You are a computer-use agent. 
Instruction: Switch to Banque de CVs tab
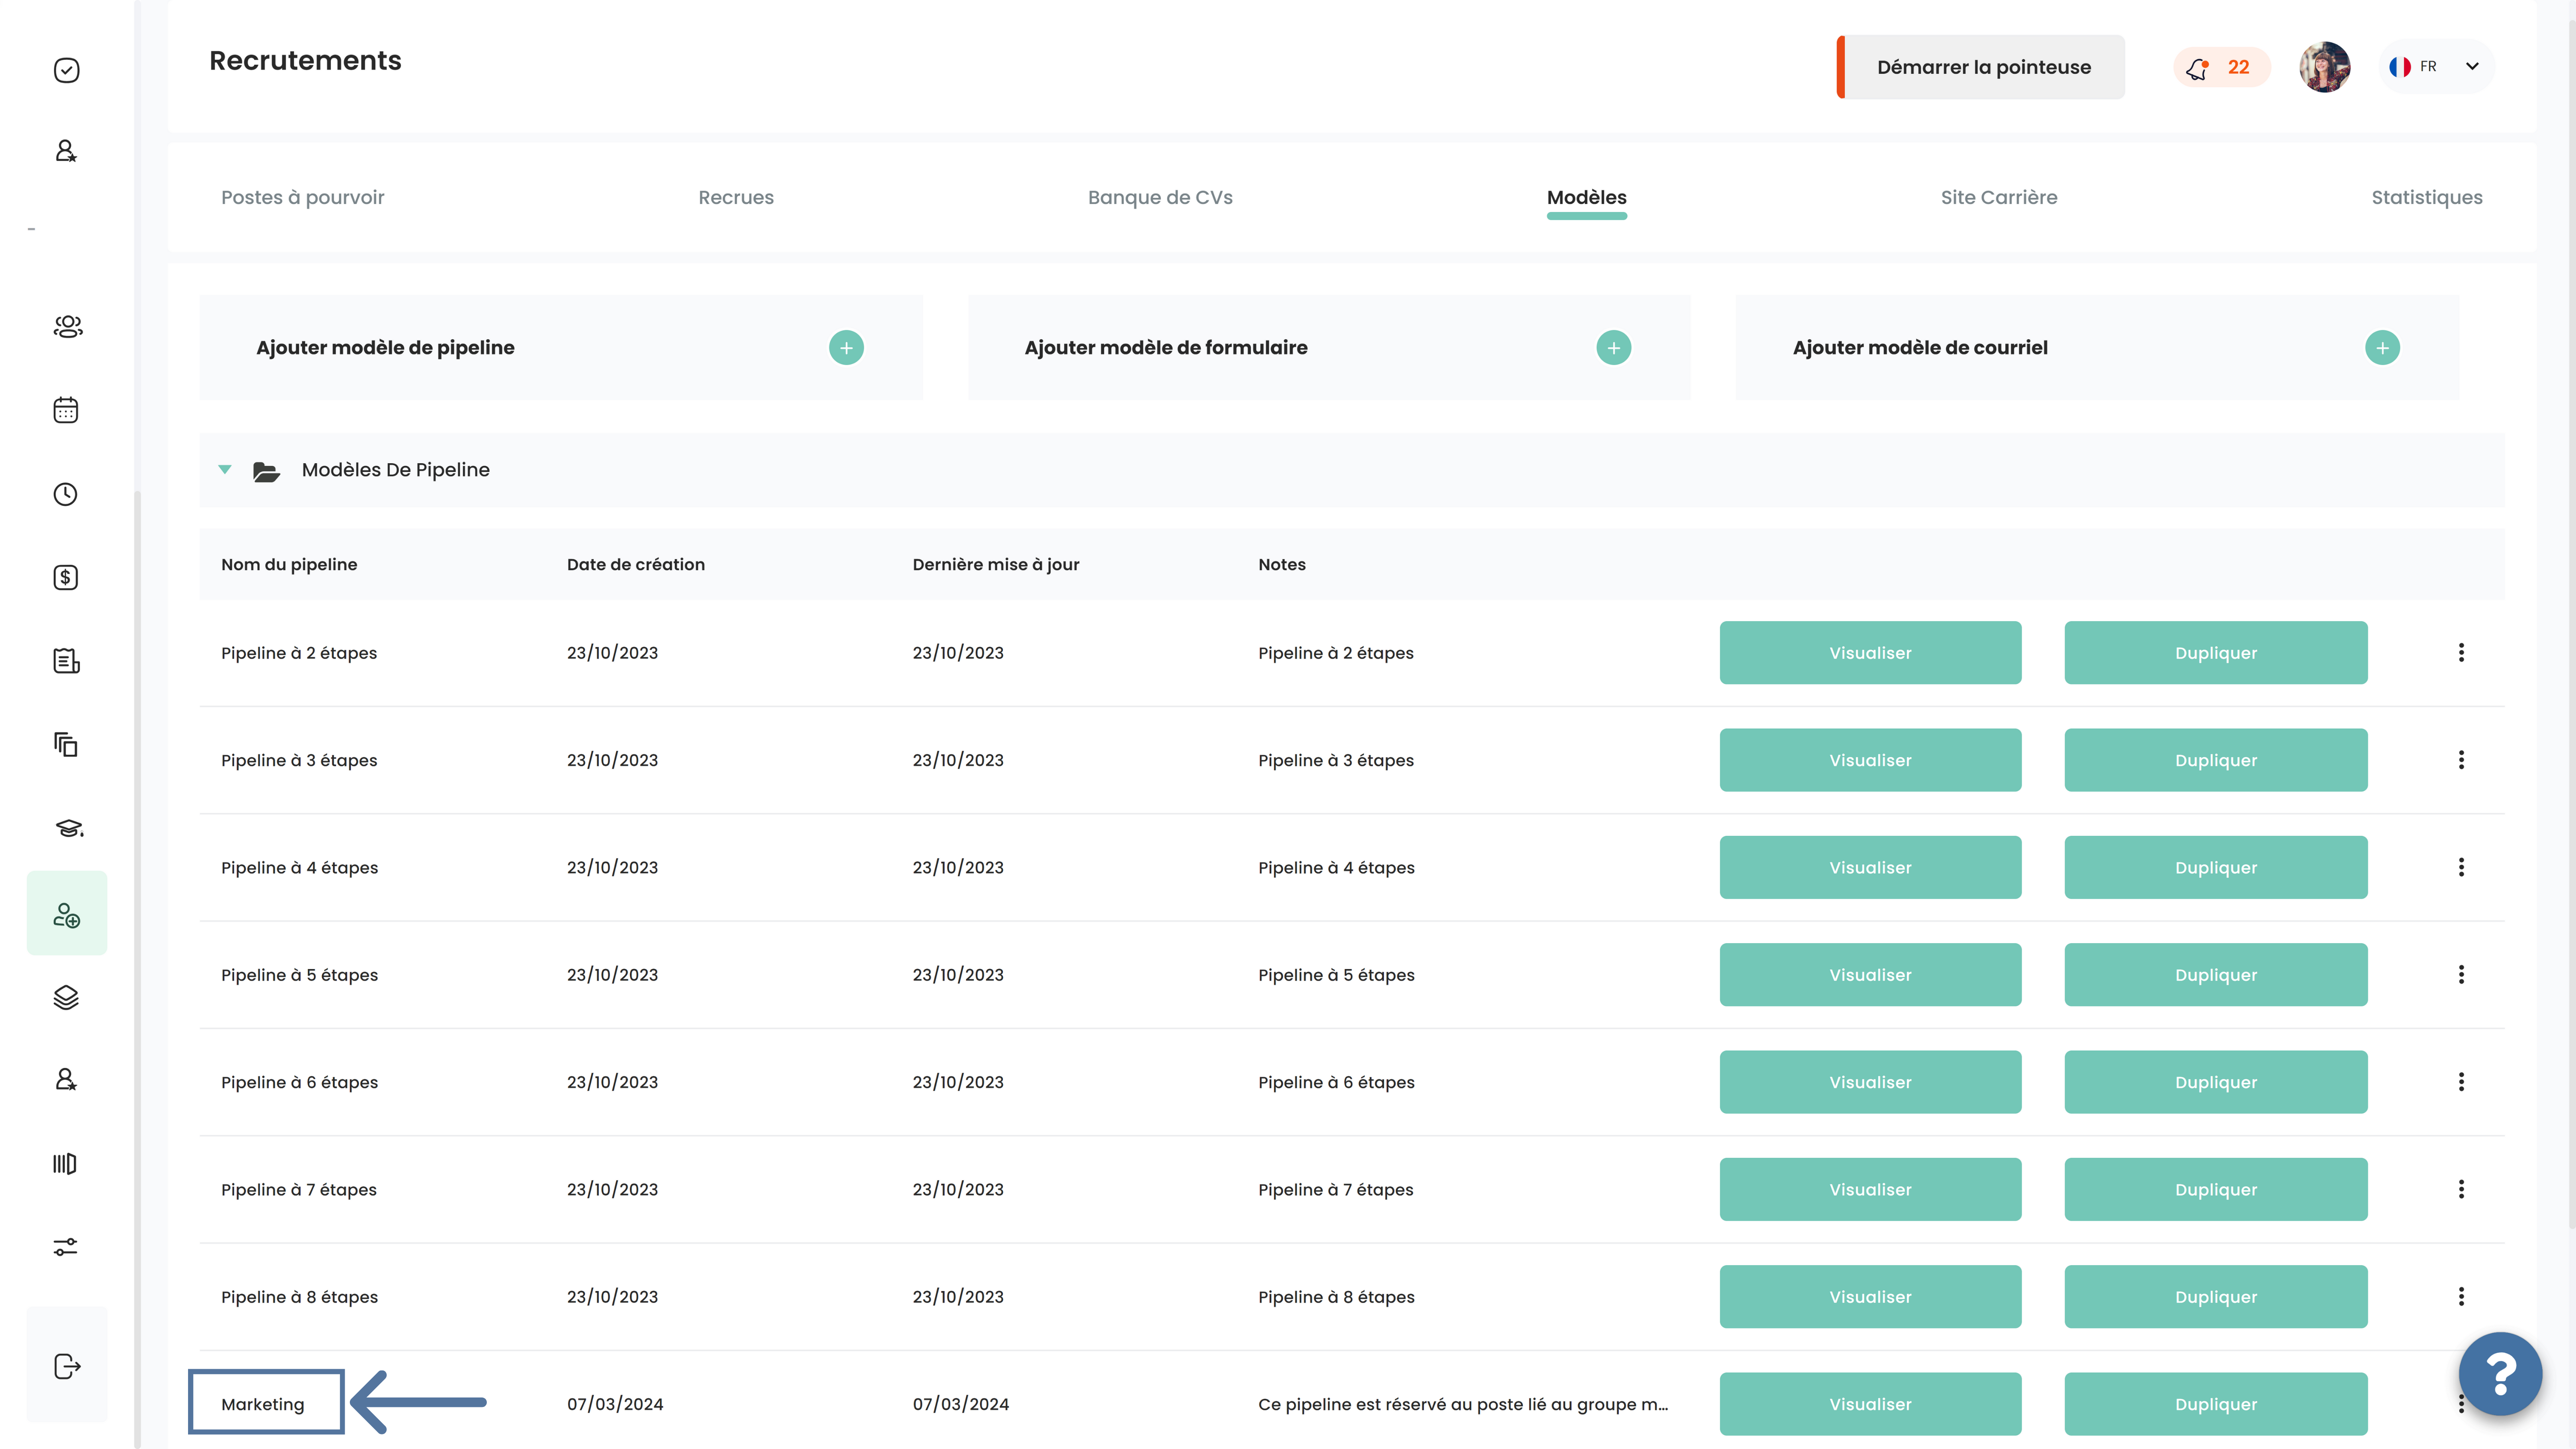click(1160, 197)
